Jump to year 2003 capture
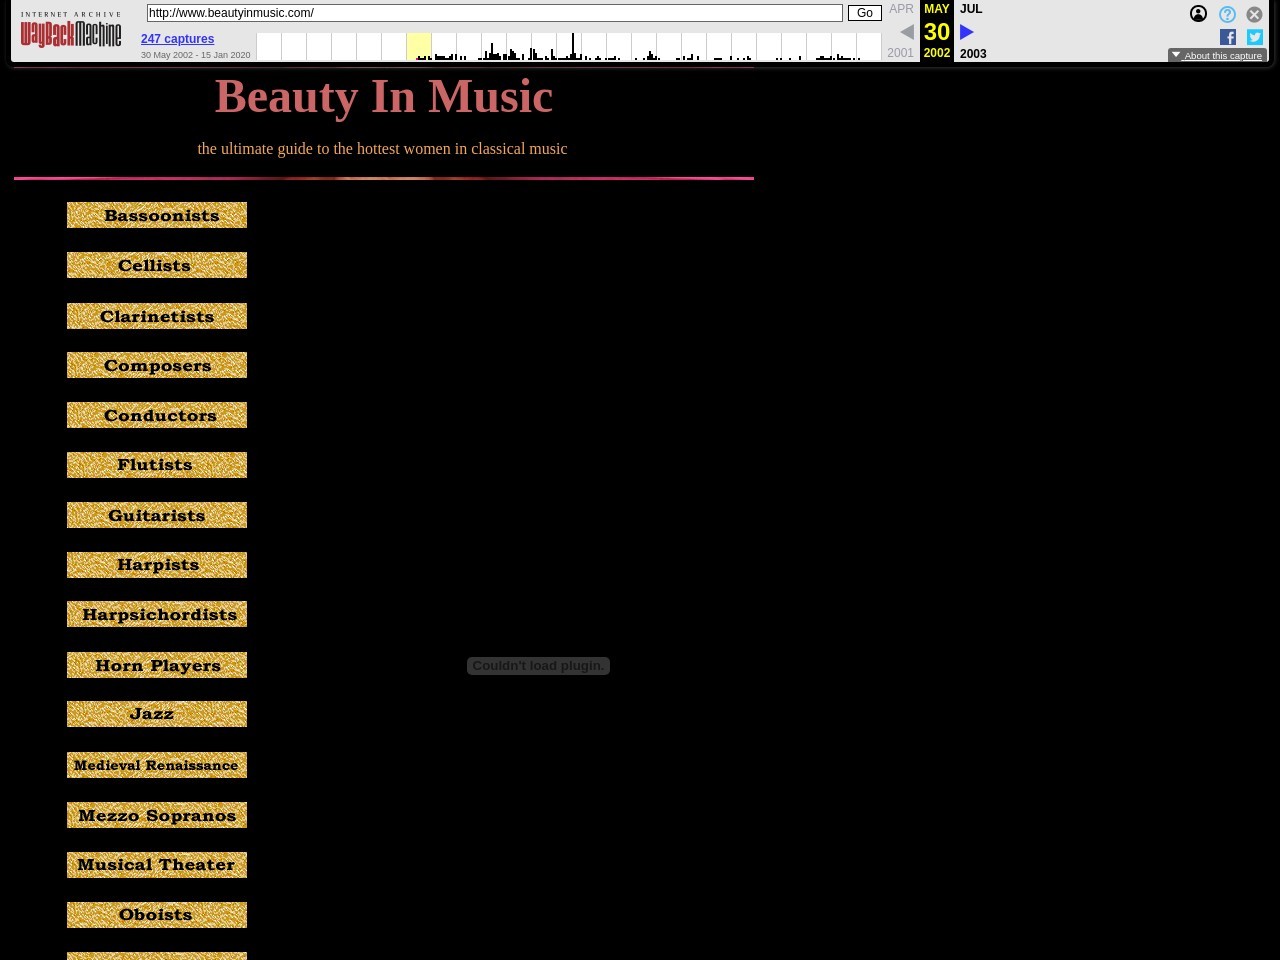 (973, 54)
